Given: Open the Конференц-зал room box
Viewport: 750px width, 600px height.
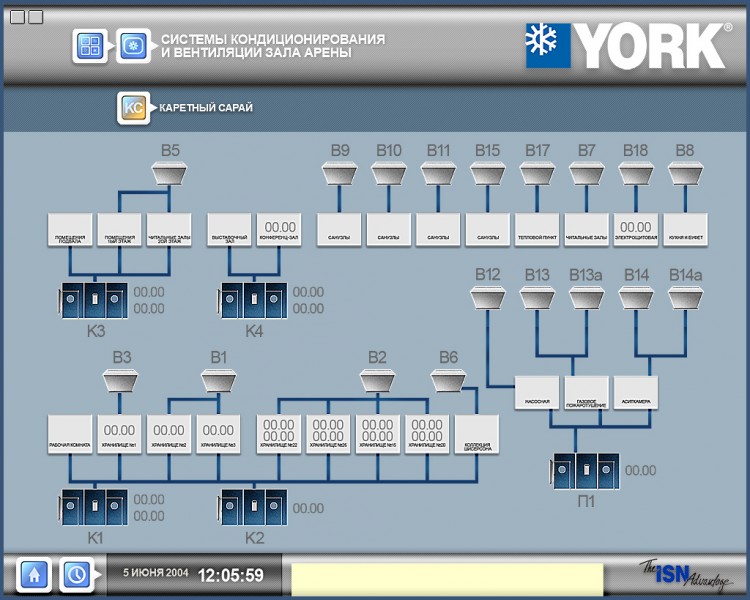Looking at the screenshot, I should tap(279, 230).
